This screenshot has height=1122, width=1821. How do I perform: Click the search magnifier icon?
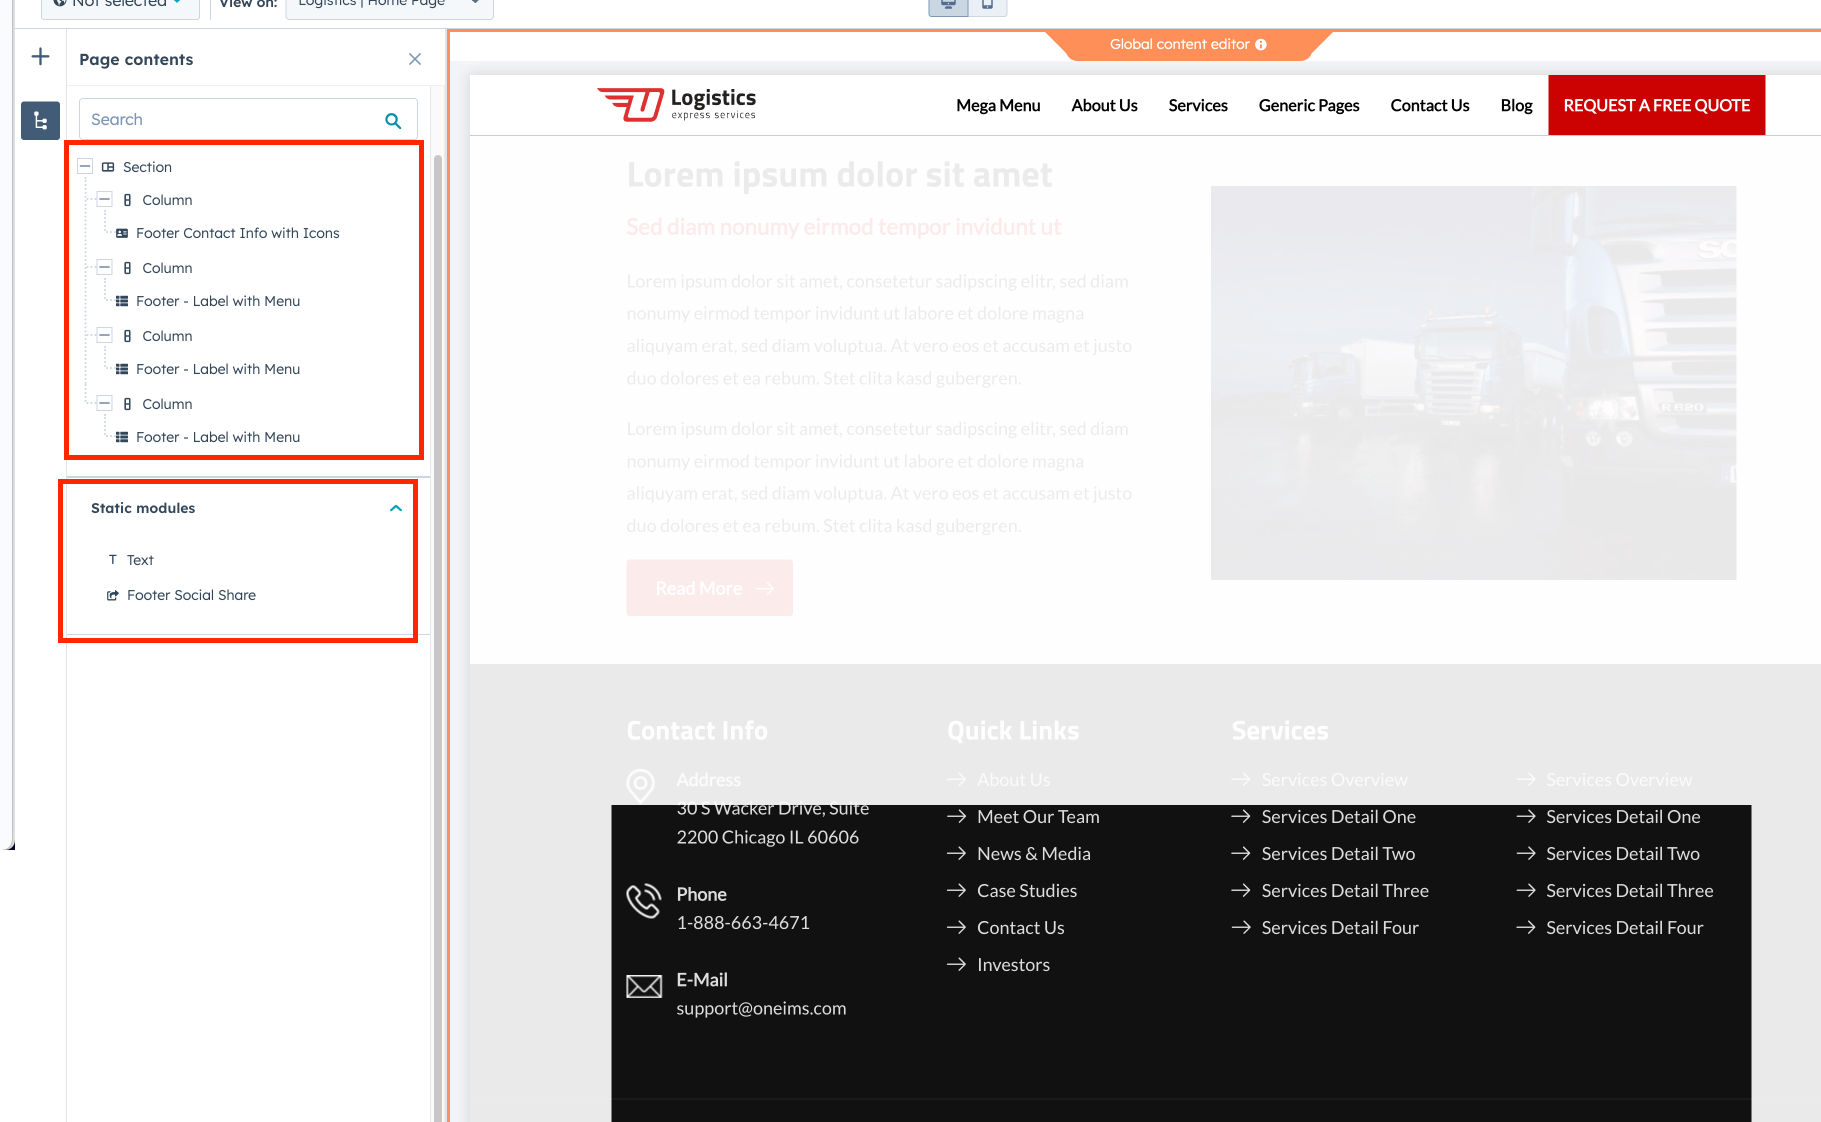click(x=393, y=120)
